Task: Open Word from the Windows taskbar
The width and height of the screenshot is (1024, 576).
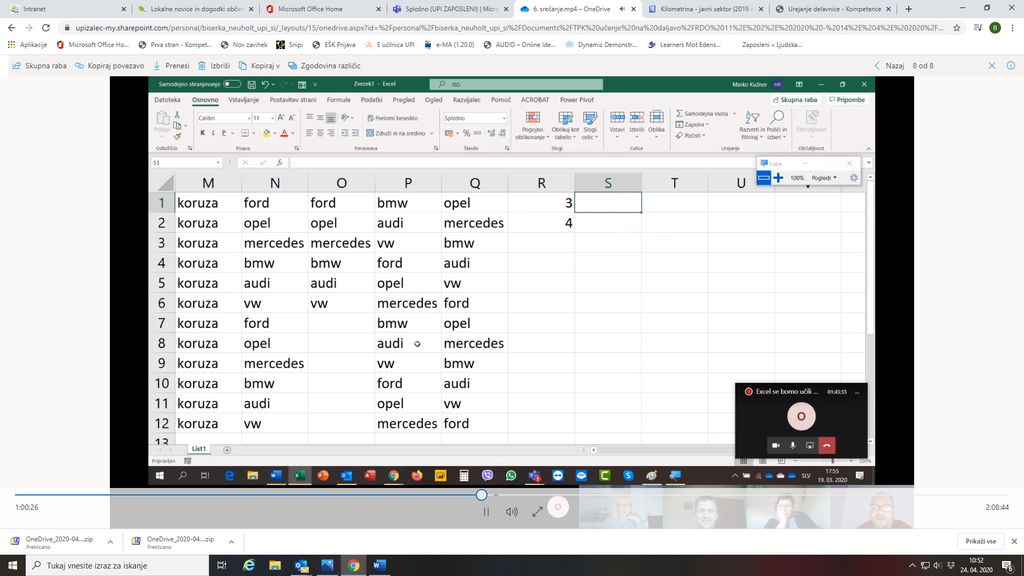Action: pyautogui.click(x=379, y=565)
